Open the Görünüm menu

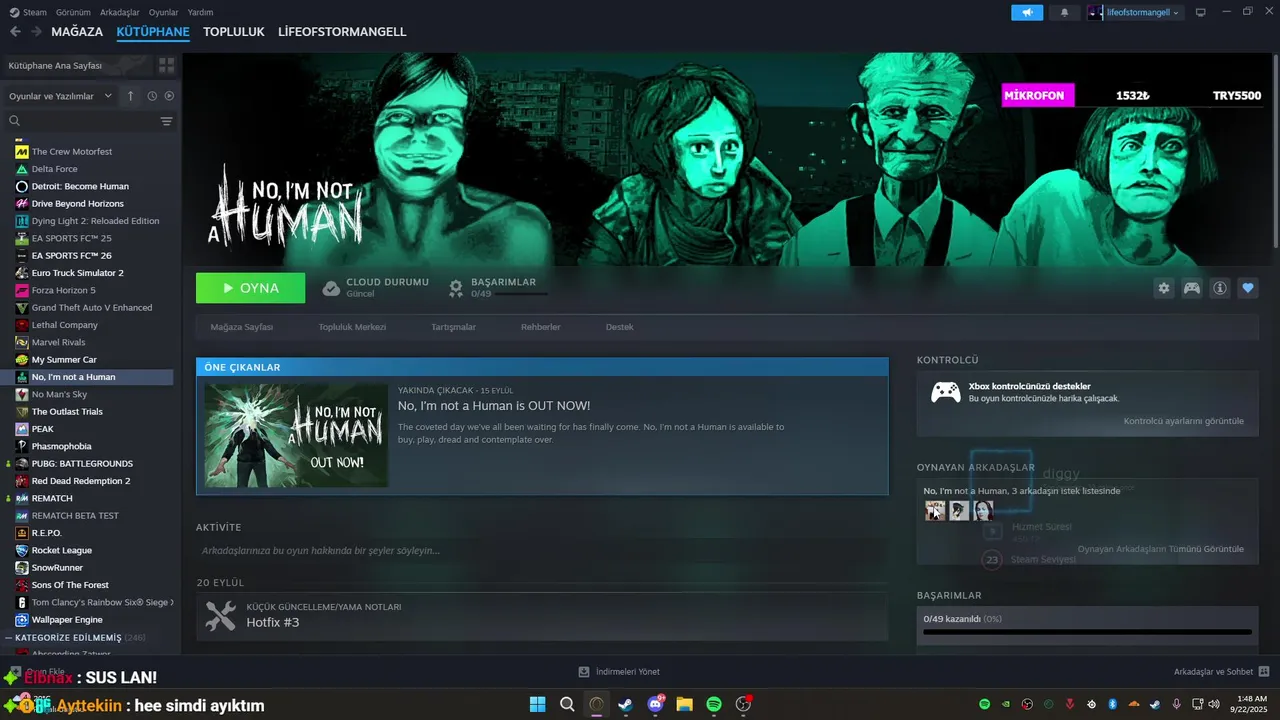73,12
